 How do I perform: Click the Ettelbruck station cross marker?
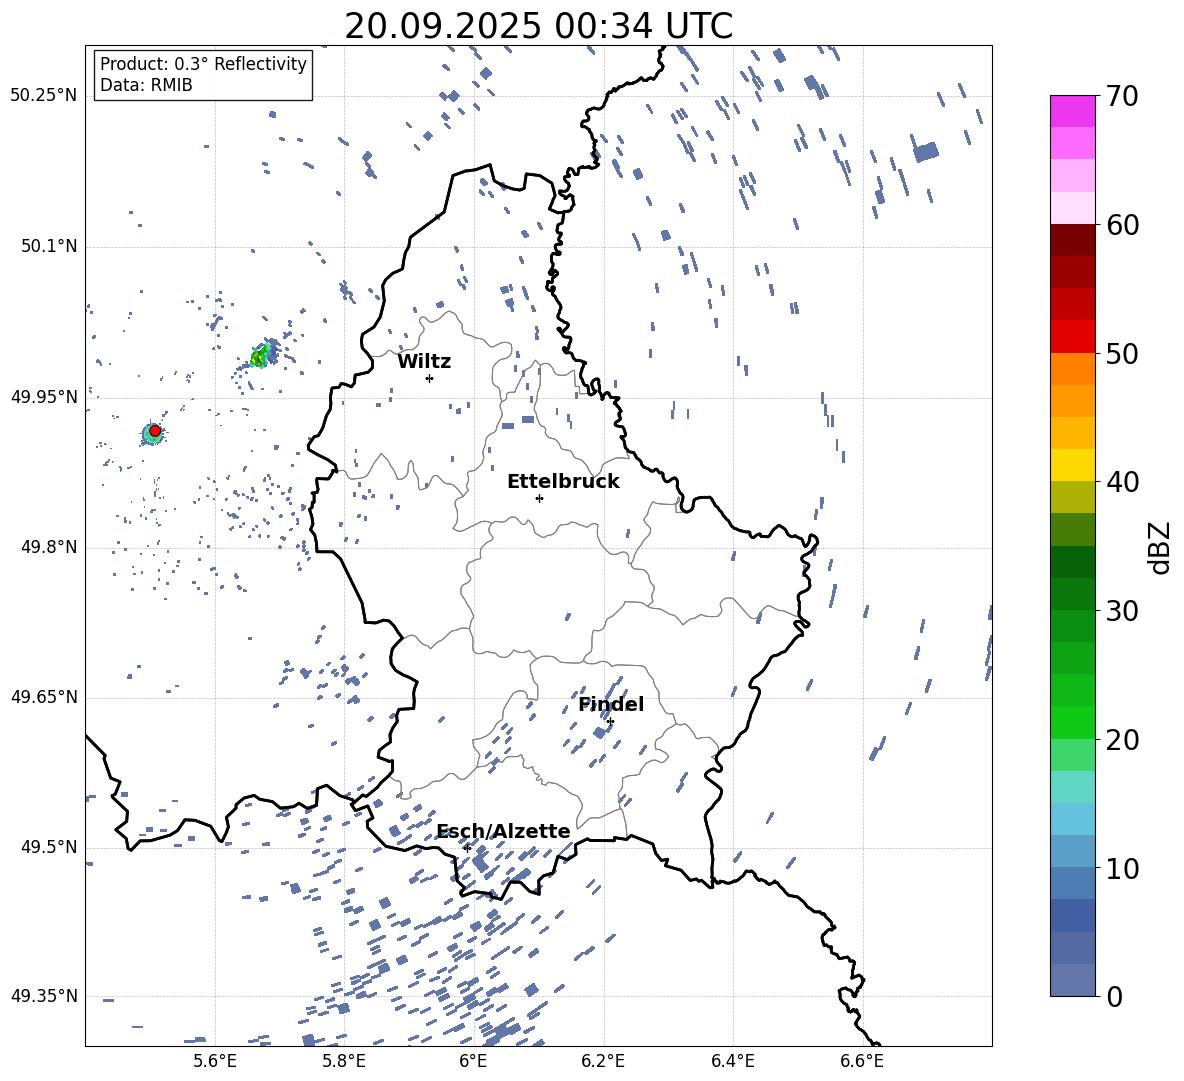tap(539, 498)
